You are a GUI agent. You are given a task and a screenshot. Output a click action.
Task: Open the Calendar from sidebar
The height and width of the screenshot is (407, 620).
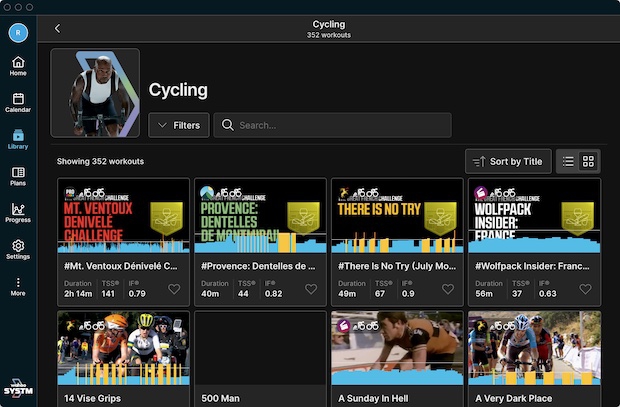point(18,102)
